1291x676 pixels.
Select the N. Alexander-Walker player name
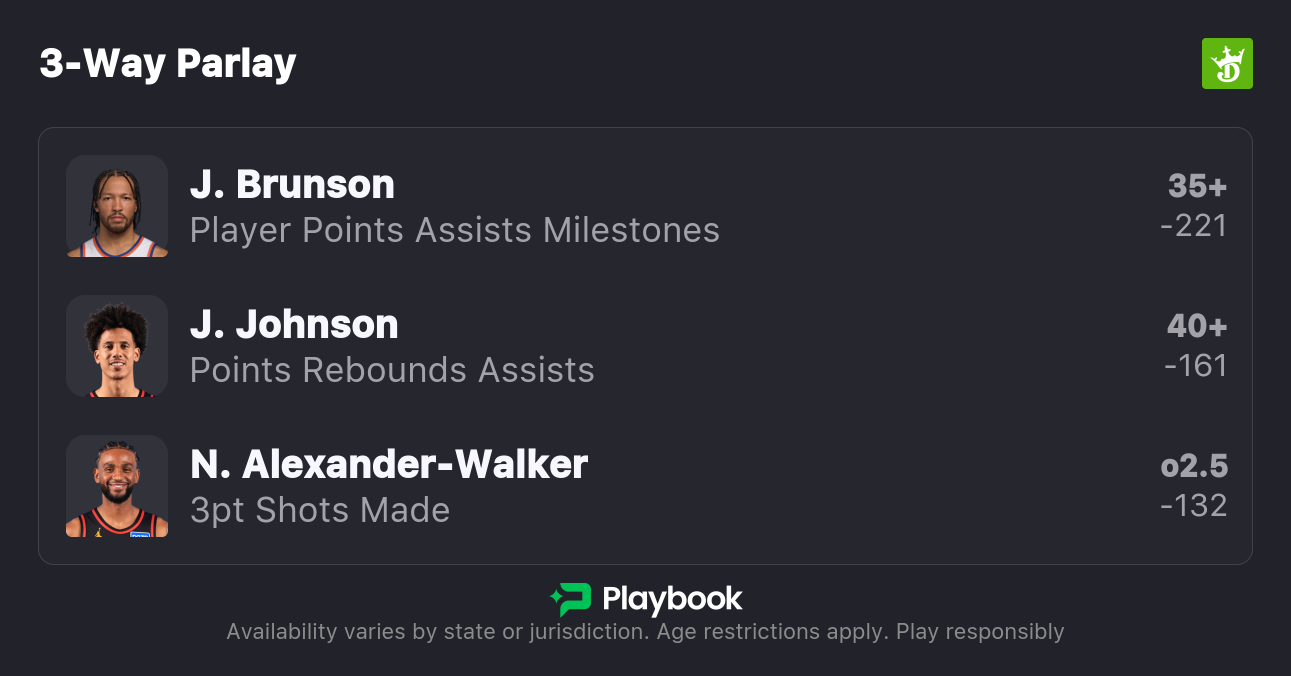click(389, 465)
